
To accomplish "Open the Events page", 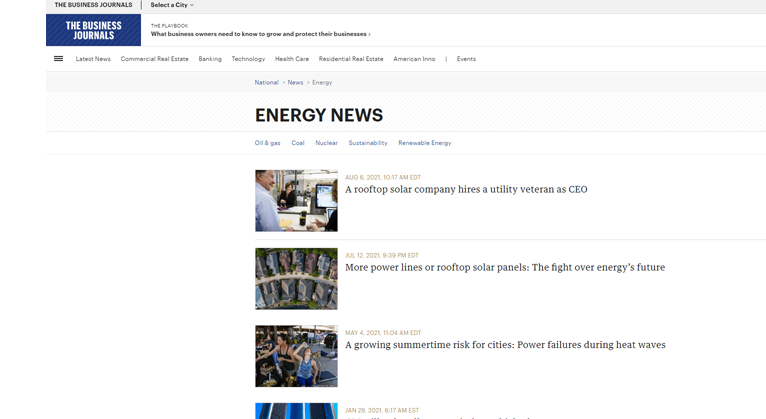I will (x=466, y=59).
